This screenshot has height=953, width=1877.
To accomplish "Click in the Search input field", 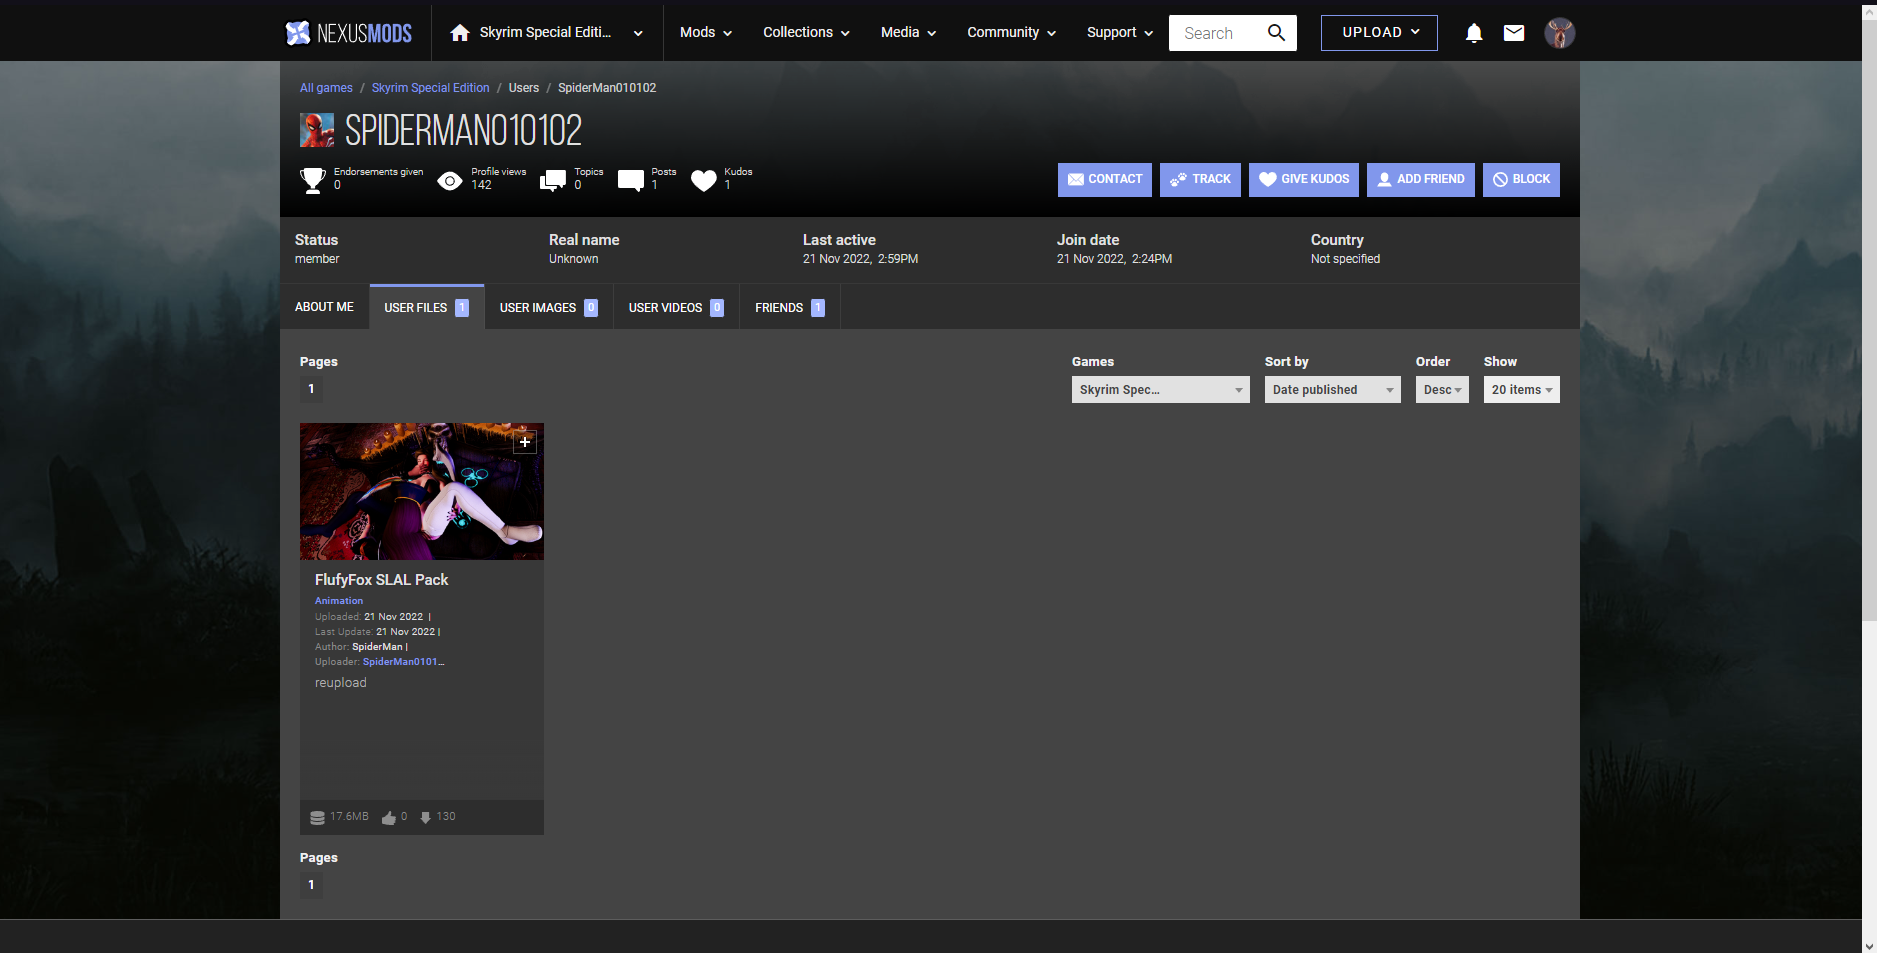I will 1216,33.
